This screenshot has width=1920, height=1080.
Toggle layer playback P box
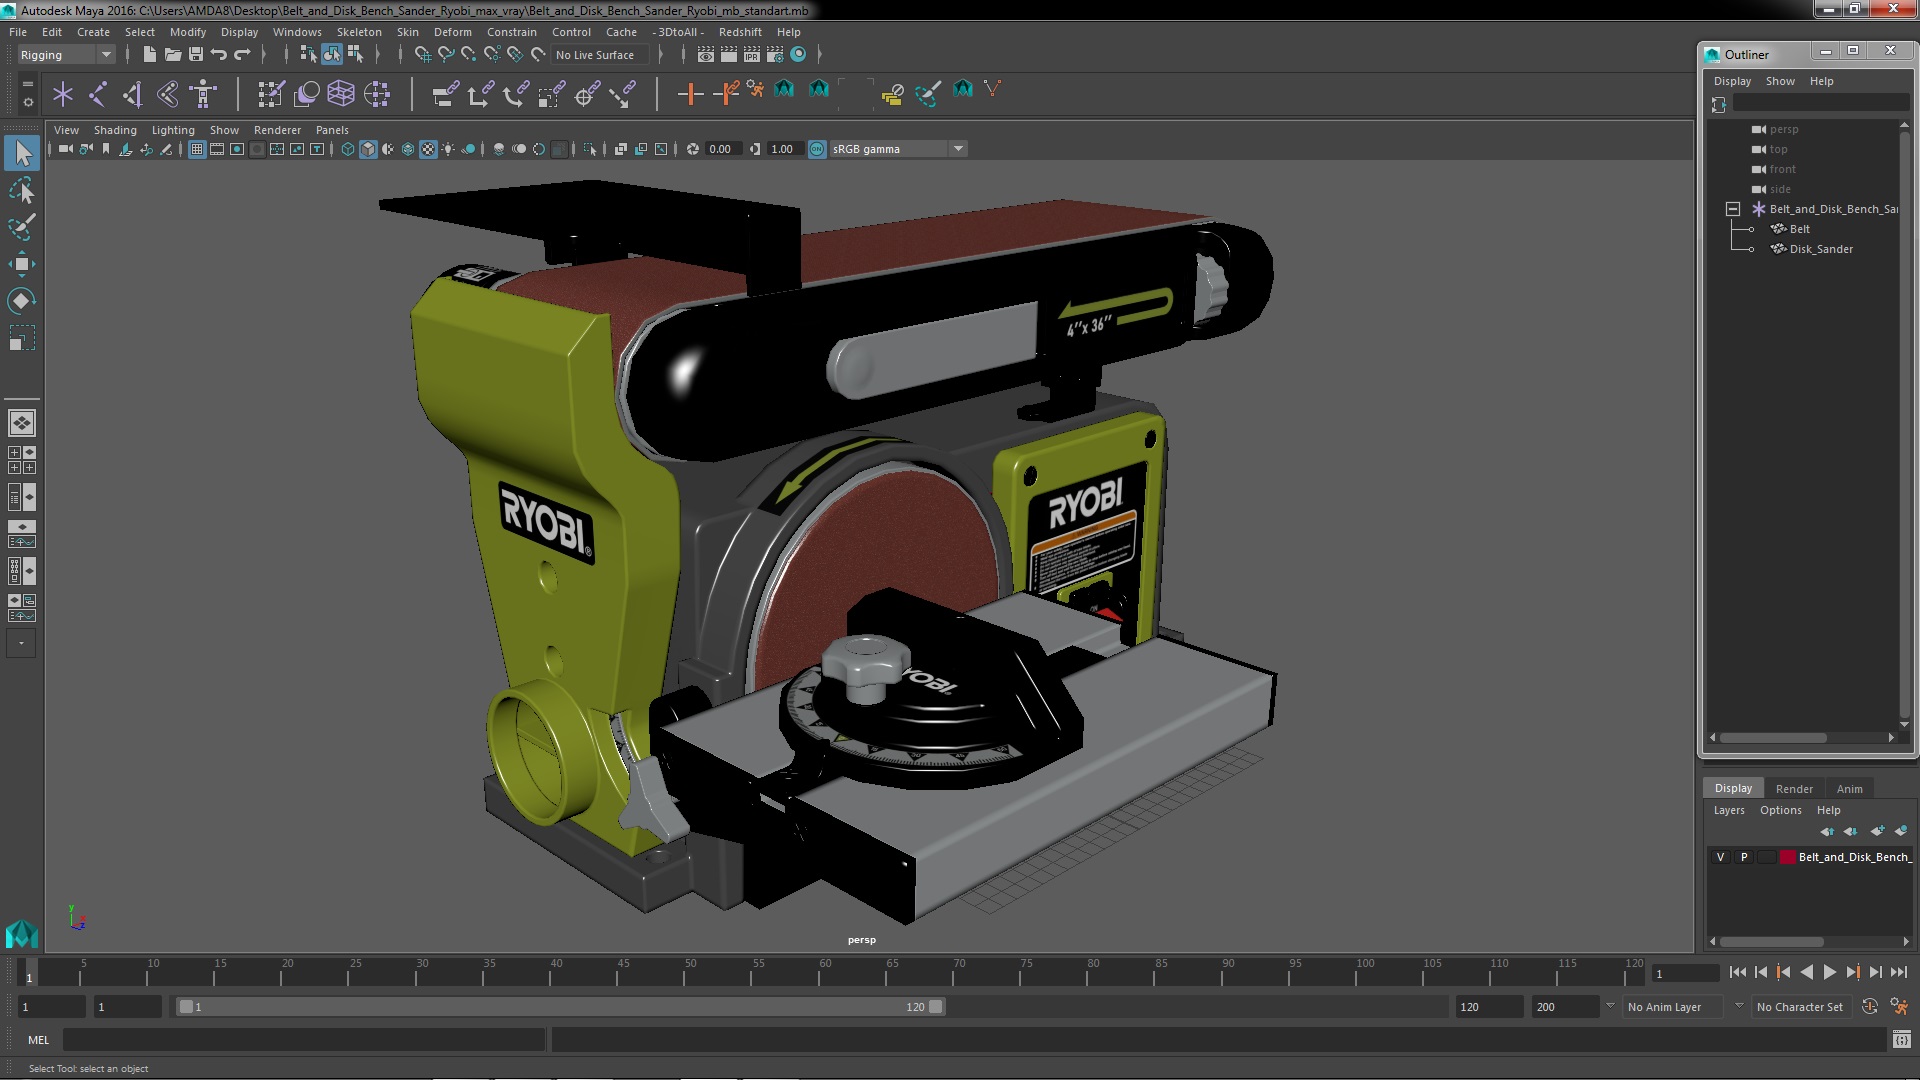pos(1744,857)
